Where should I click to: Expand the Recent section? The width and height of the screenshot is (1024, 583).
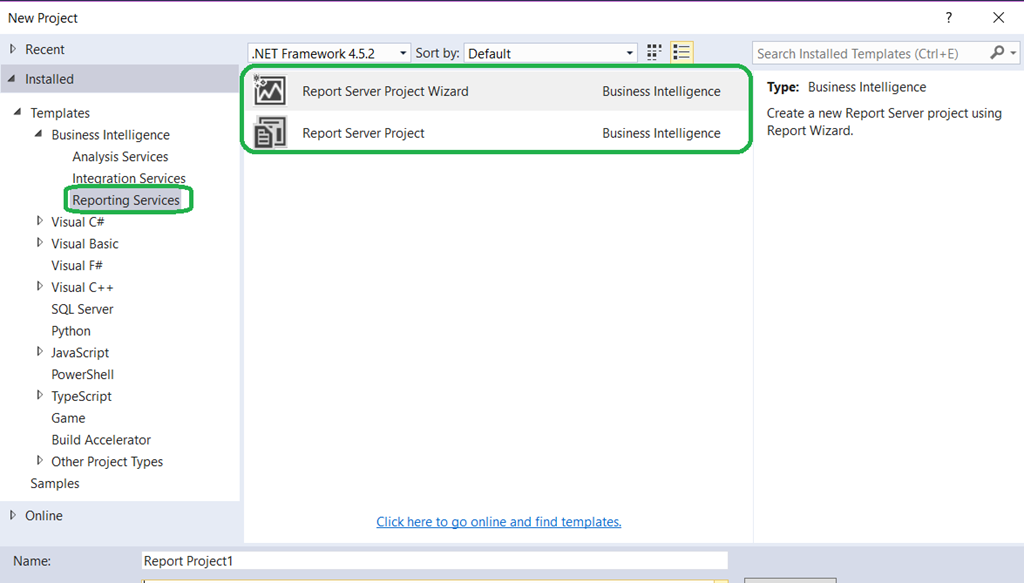pyautogui.click(x=13, y=49)
